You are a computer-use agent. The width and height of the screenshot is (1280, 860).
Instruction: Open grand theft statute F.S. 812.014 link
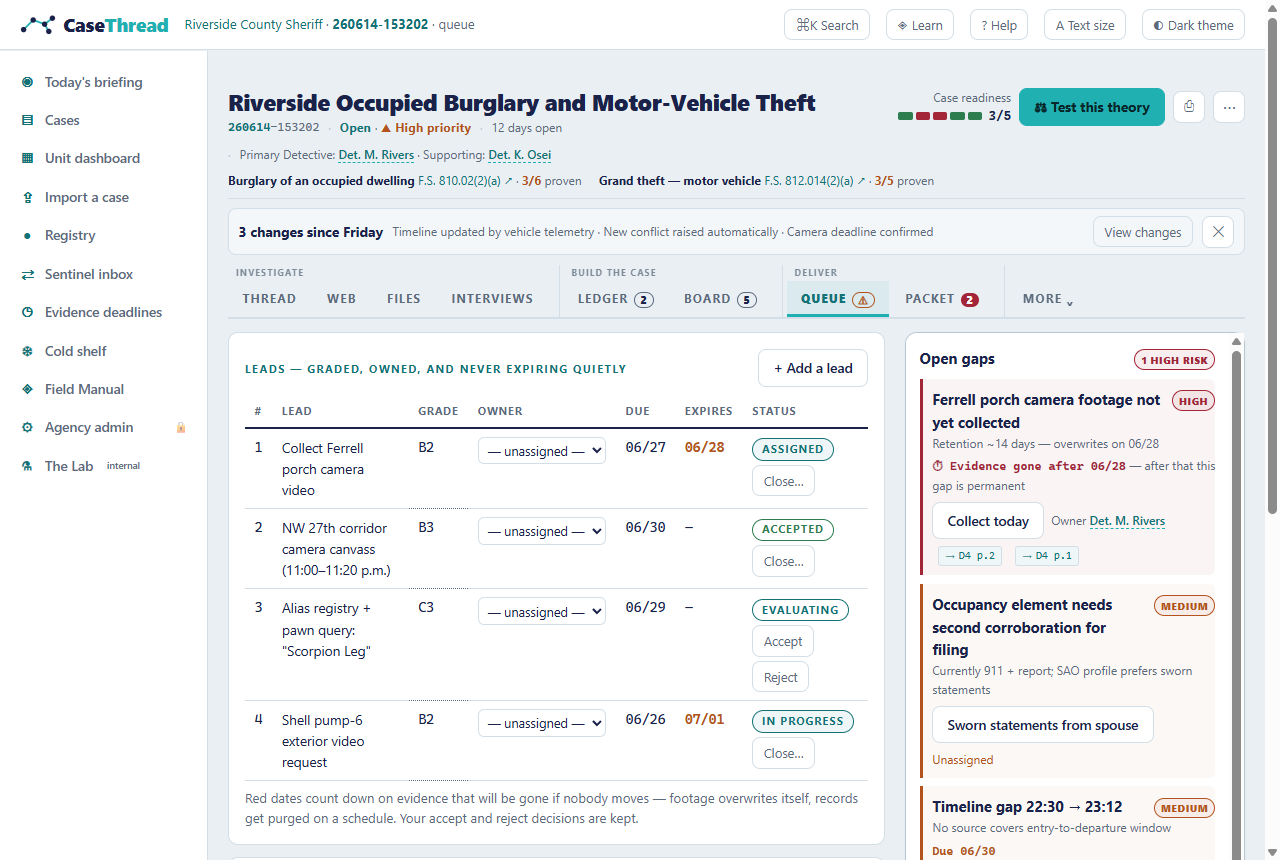tap(813, 181)
